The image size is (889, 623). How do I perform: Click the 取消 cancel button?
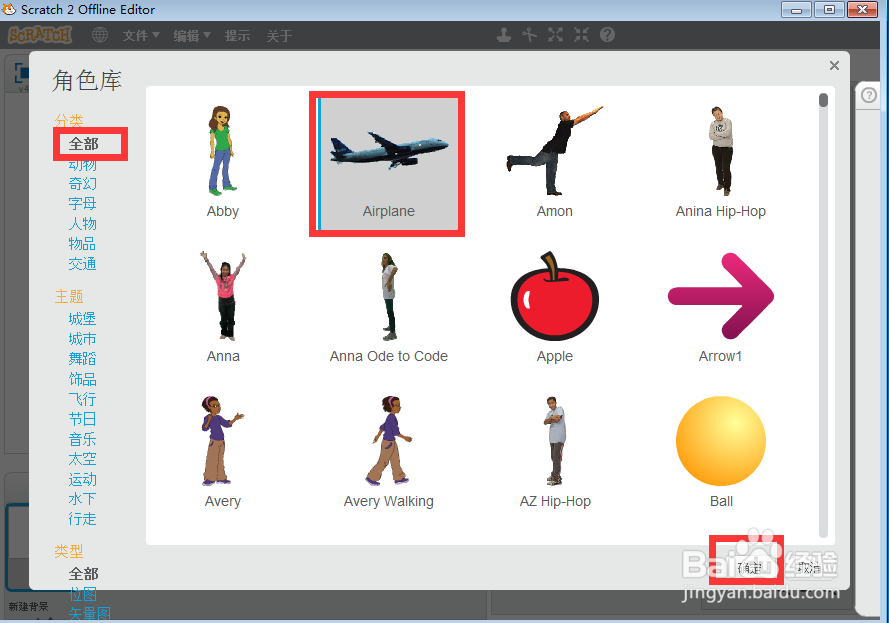click(x=809, y=567)
